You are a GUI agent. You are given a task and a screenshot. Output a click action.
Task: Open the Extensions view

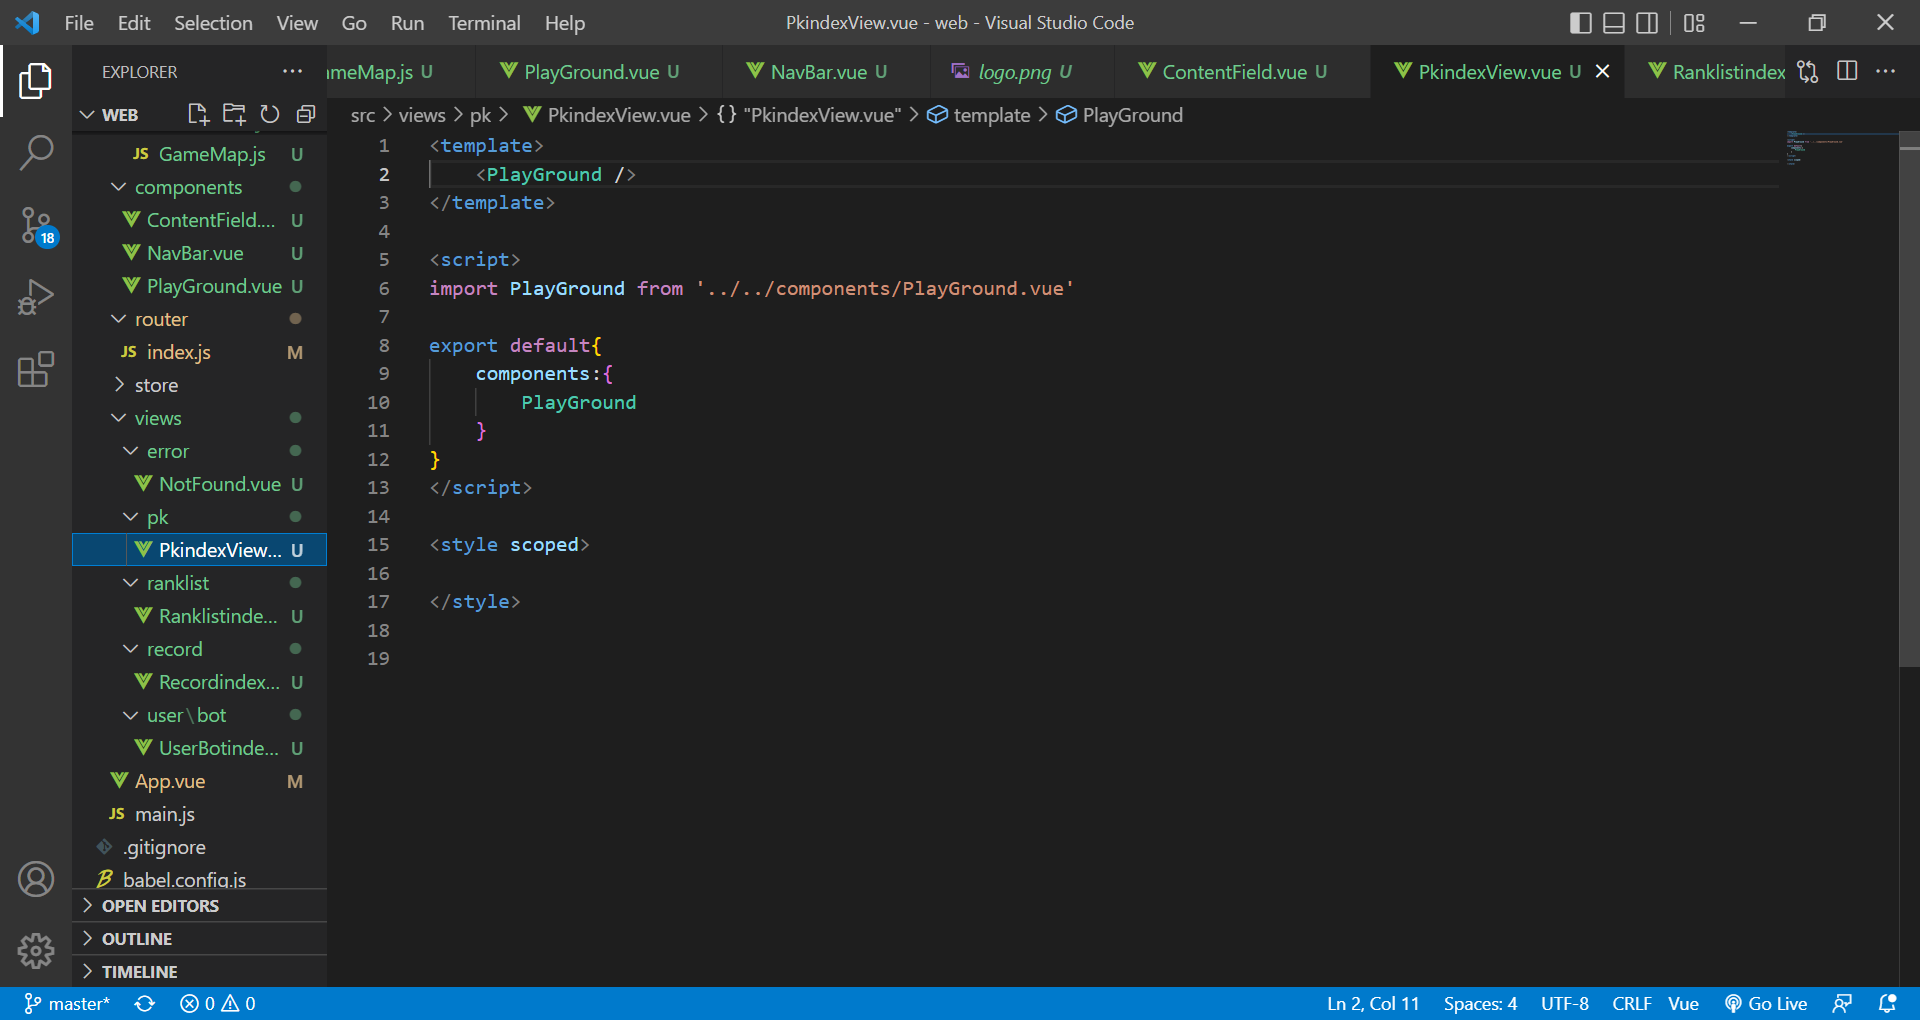tap(36, 370)
